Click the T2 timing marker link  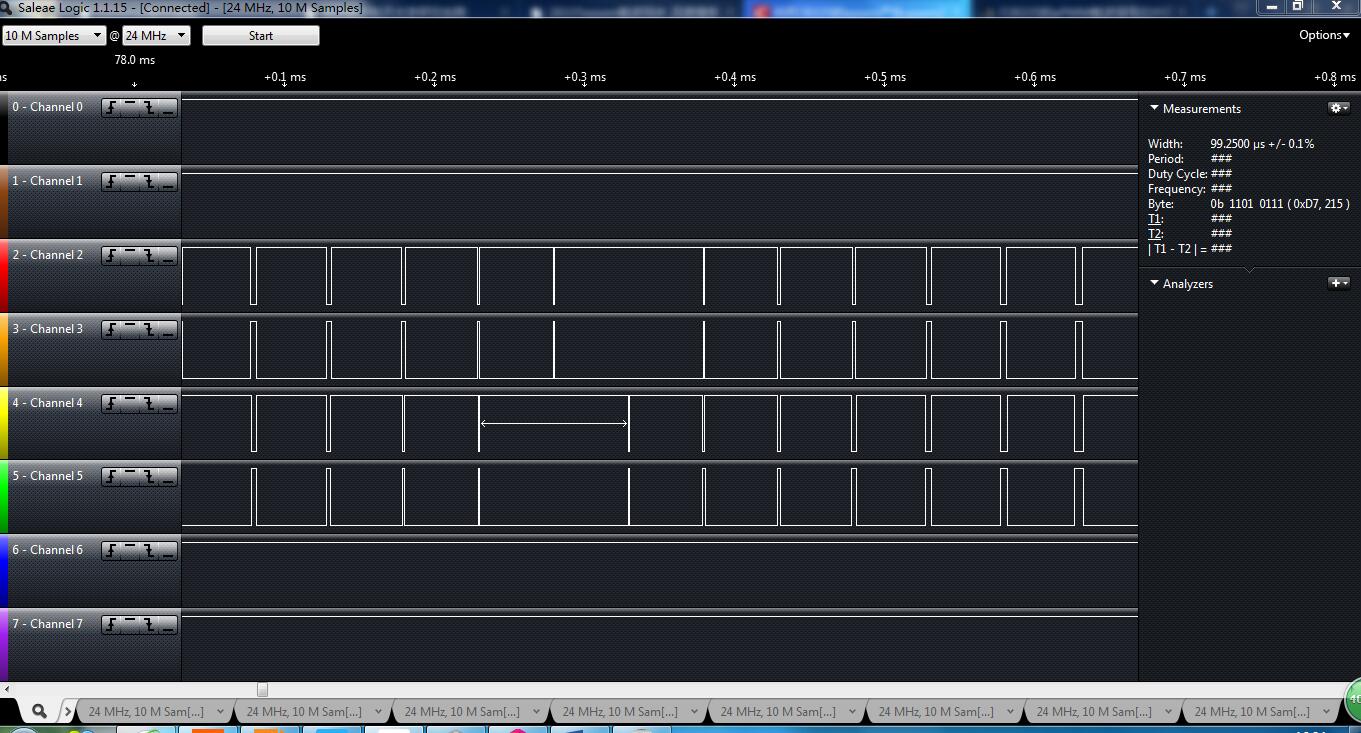tap(1155, 234)
